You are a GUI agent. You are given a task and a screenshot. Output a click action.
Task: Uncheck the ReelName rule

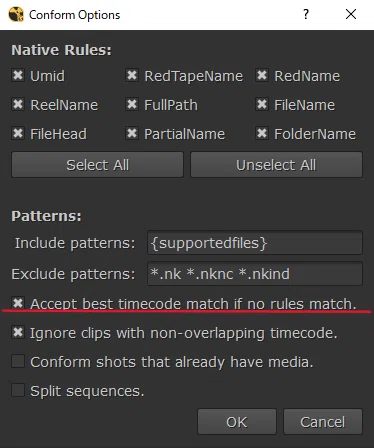tap(18, 104)
